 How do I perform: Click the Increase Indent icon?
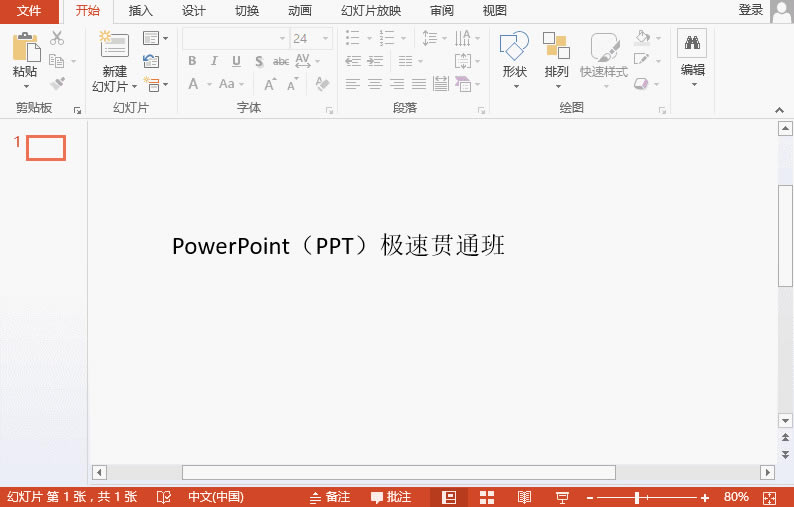coord(375,61)
